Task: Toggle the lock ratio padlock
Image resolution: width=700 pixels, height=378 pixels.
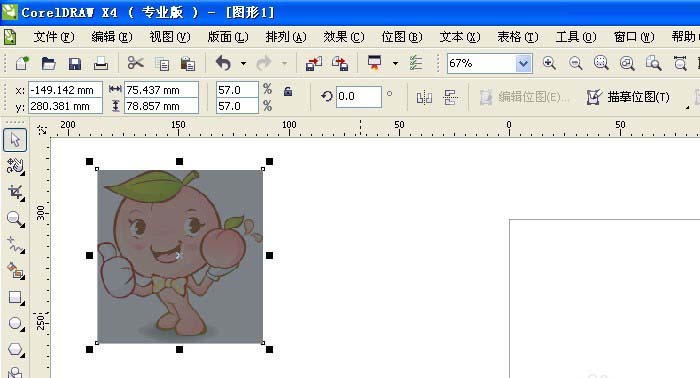Action: 288,91
